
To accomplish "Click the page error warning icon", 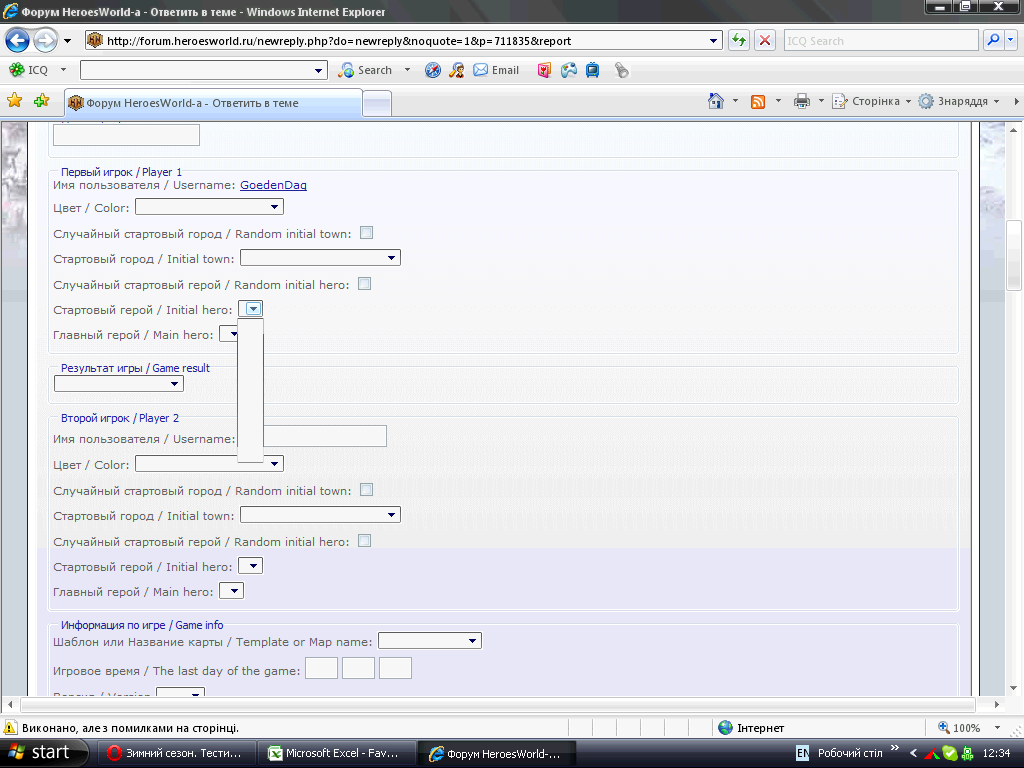I will click(10, 728).
